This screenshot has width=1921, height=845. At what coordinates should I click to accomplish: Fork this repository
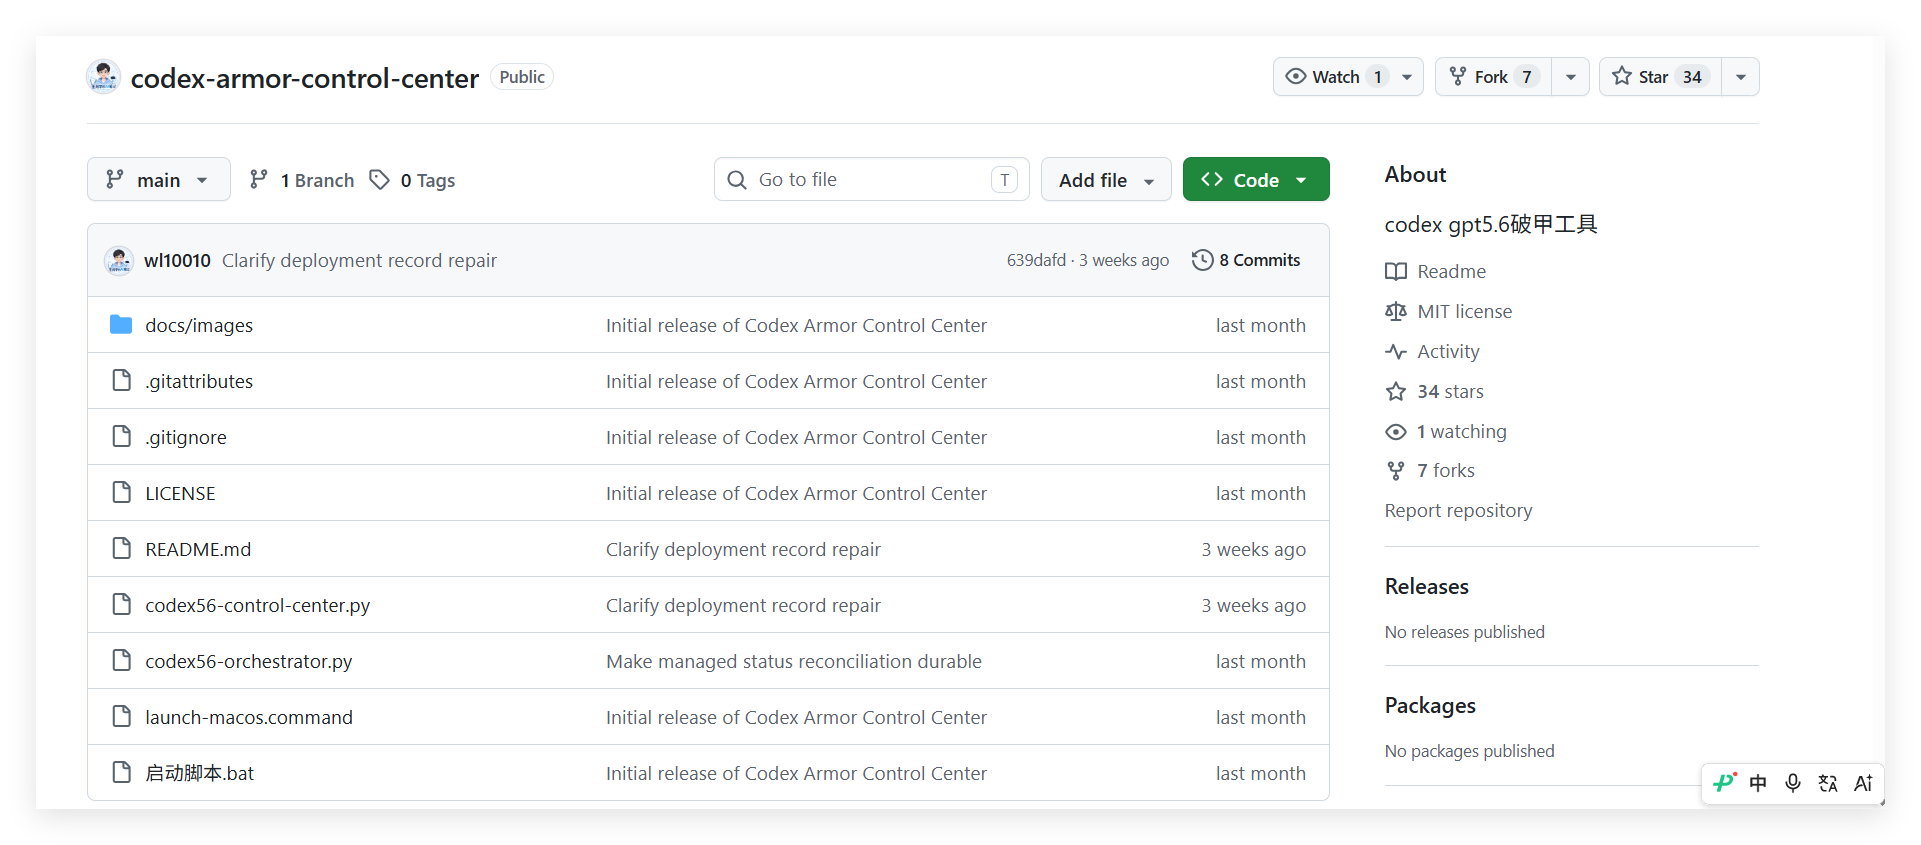tap(1494, 77)
